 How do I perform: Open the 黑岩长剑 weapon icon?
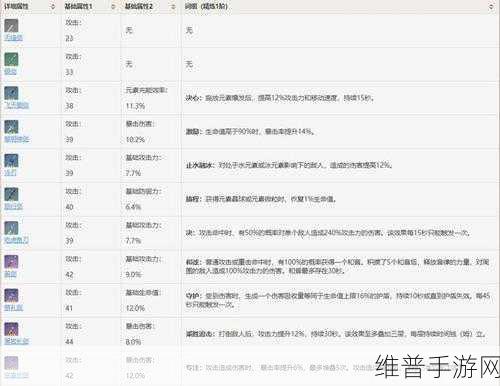point(11,329)
